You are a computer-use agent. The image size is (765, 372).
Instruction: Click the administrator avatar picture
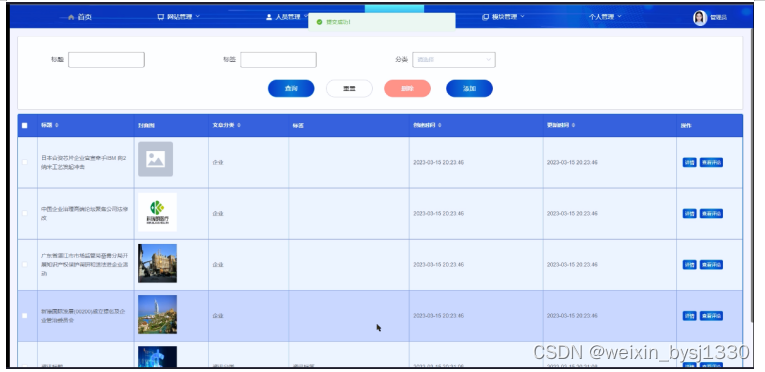(x=700, y=18)
